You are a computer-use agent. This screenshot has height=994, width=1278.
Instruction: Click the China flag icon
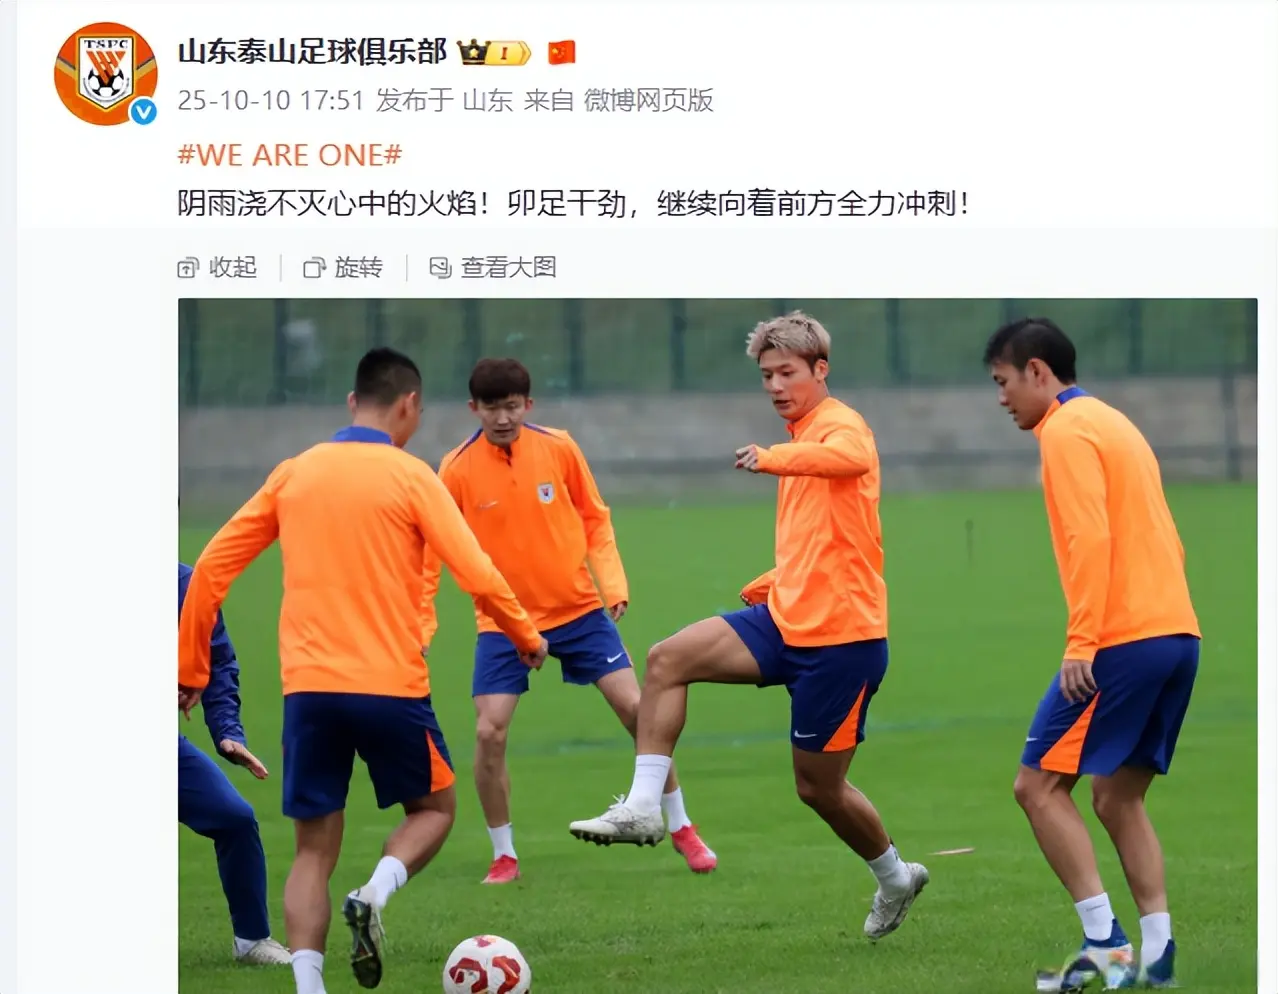point(562,52)
